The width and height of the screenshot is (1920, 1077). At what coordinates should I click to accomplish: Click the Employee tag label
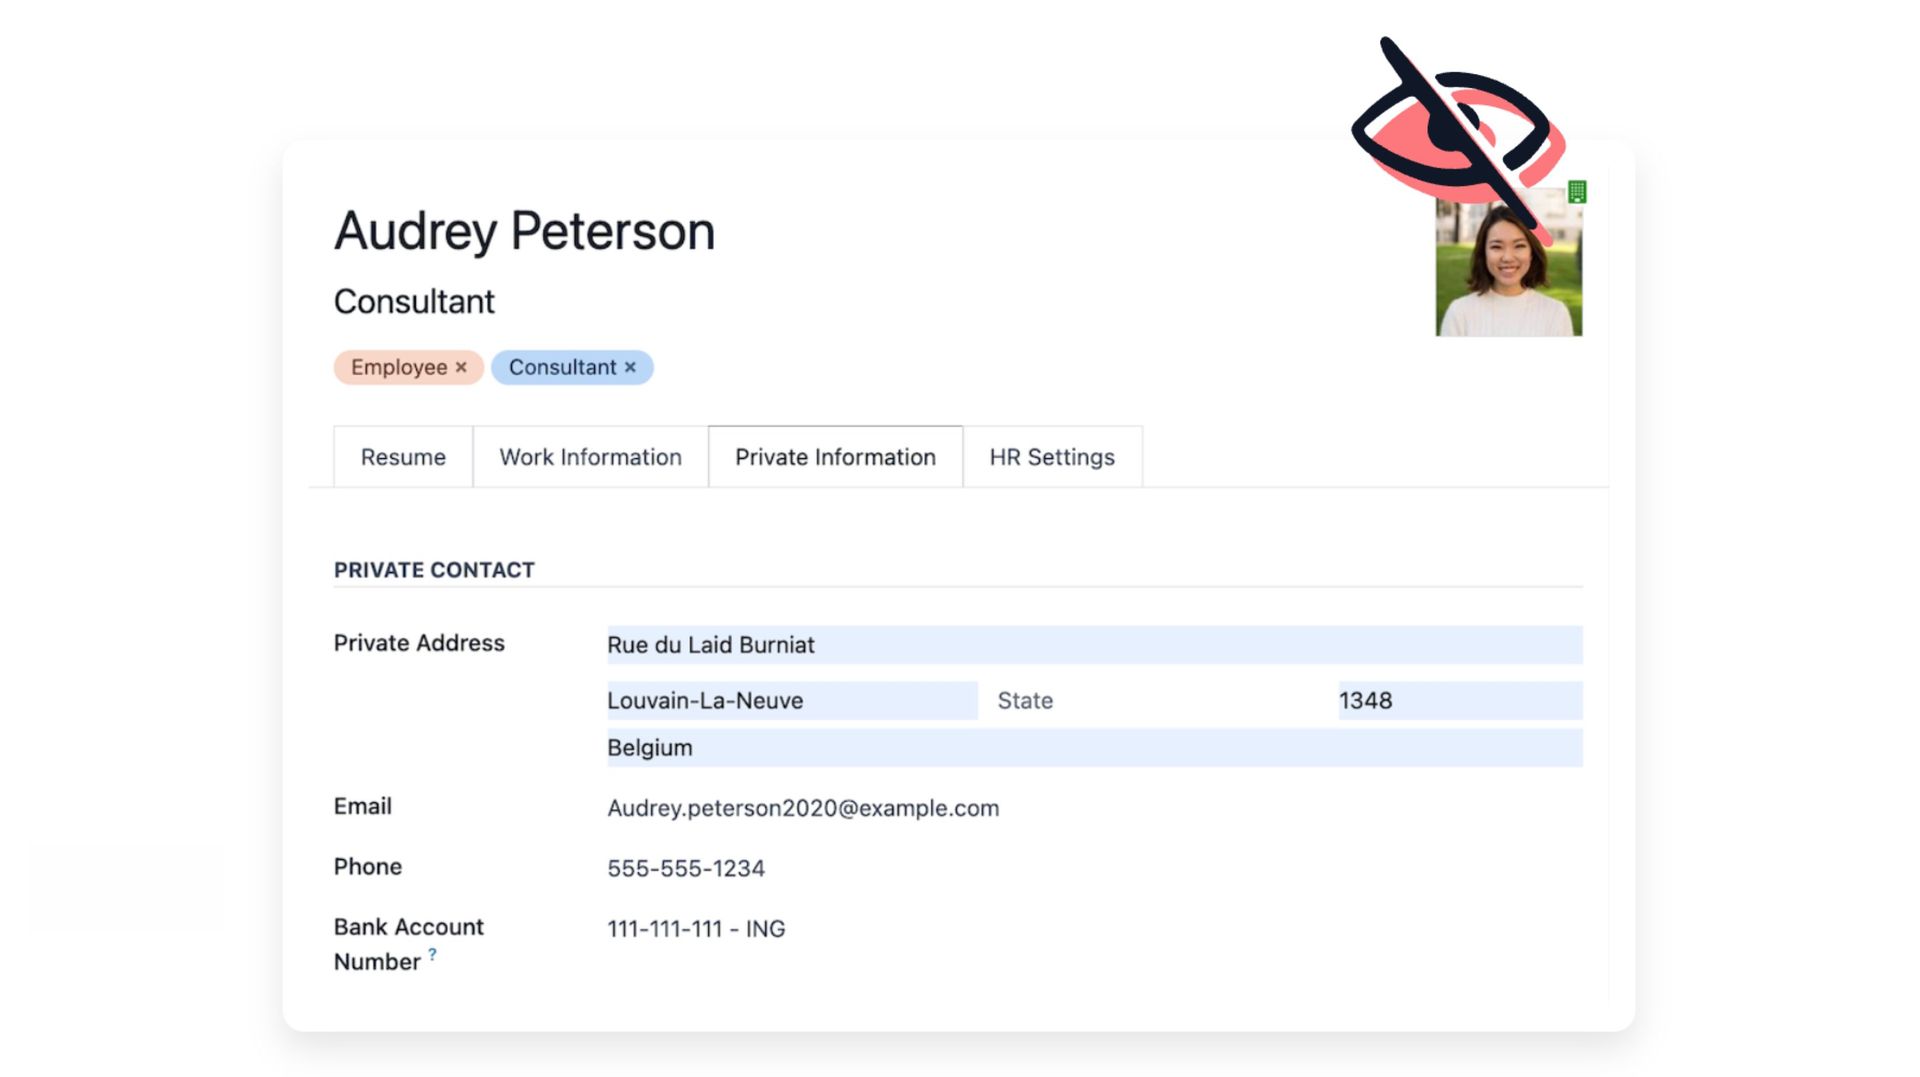pyautogui.click(x=398, y=367)
